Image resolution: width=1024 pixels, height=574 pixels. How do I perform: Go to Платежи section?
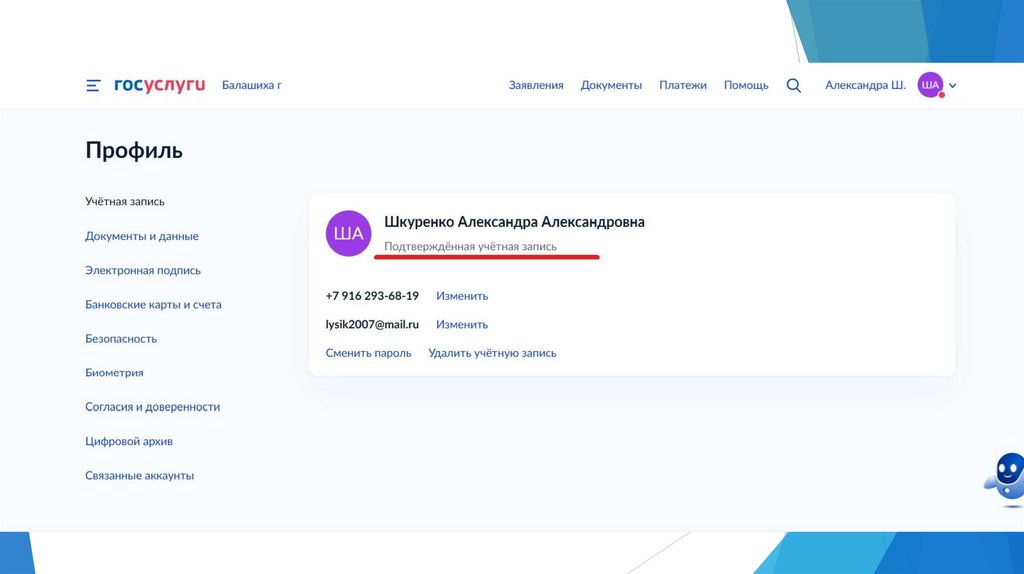683,86
